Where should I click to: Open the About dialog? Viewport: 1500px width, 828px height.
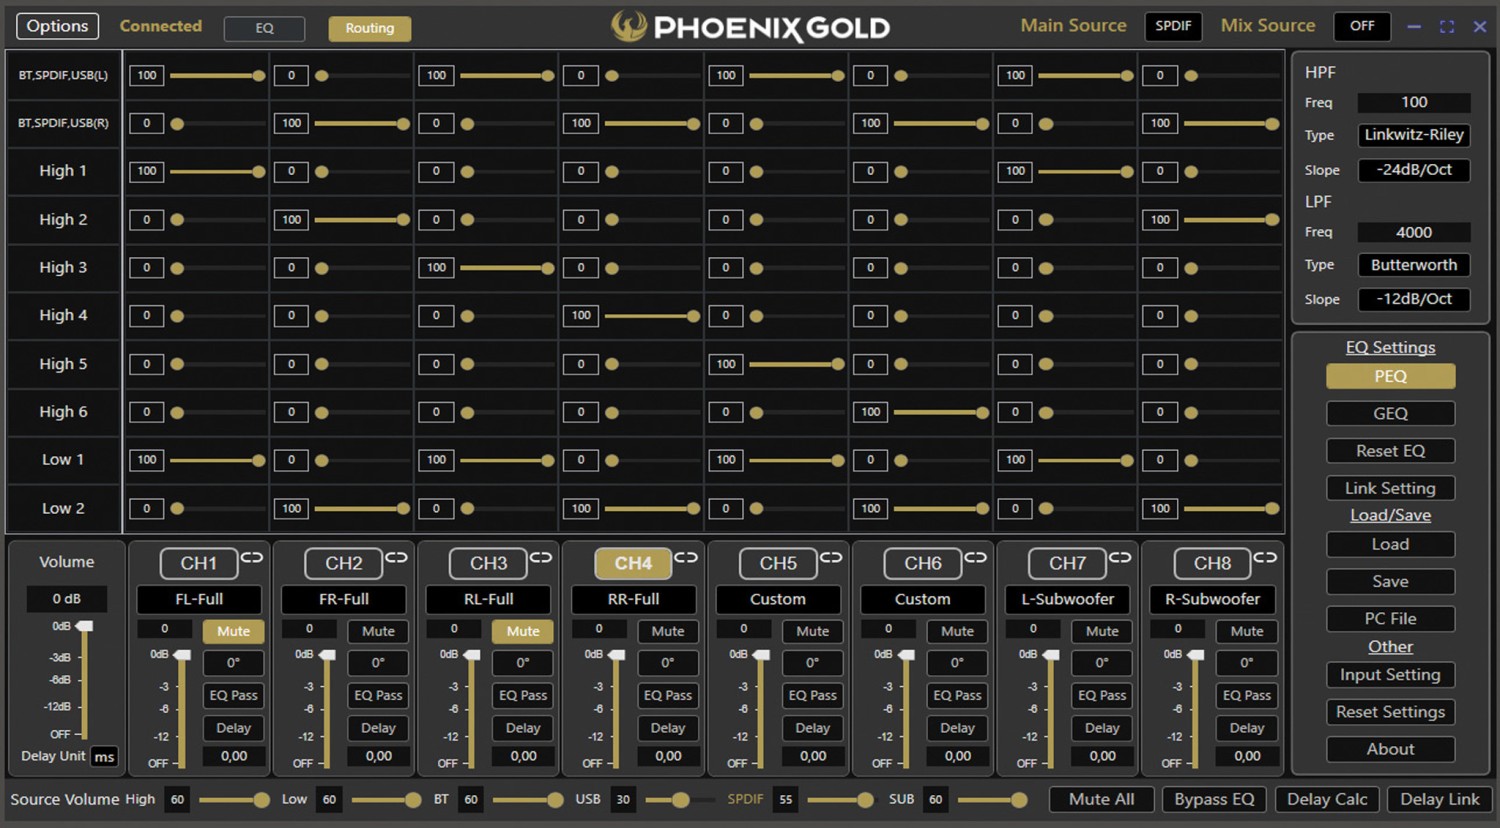pyautogui.click(x=1390, y=749)
